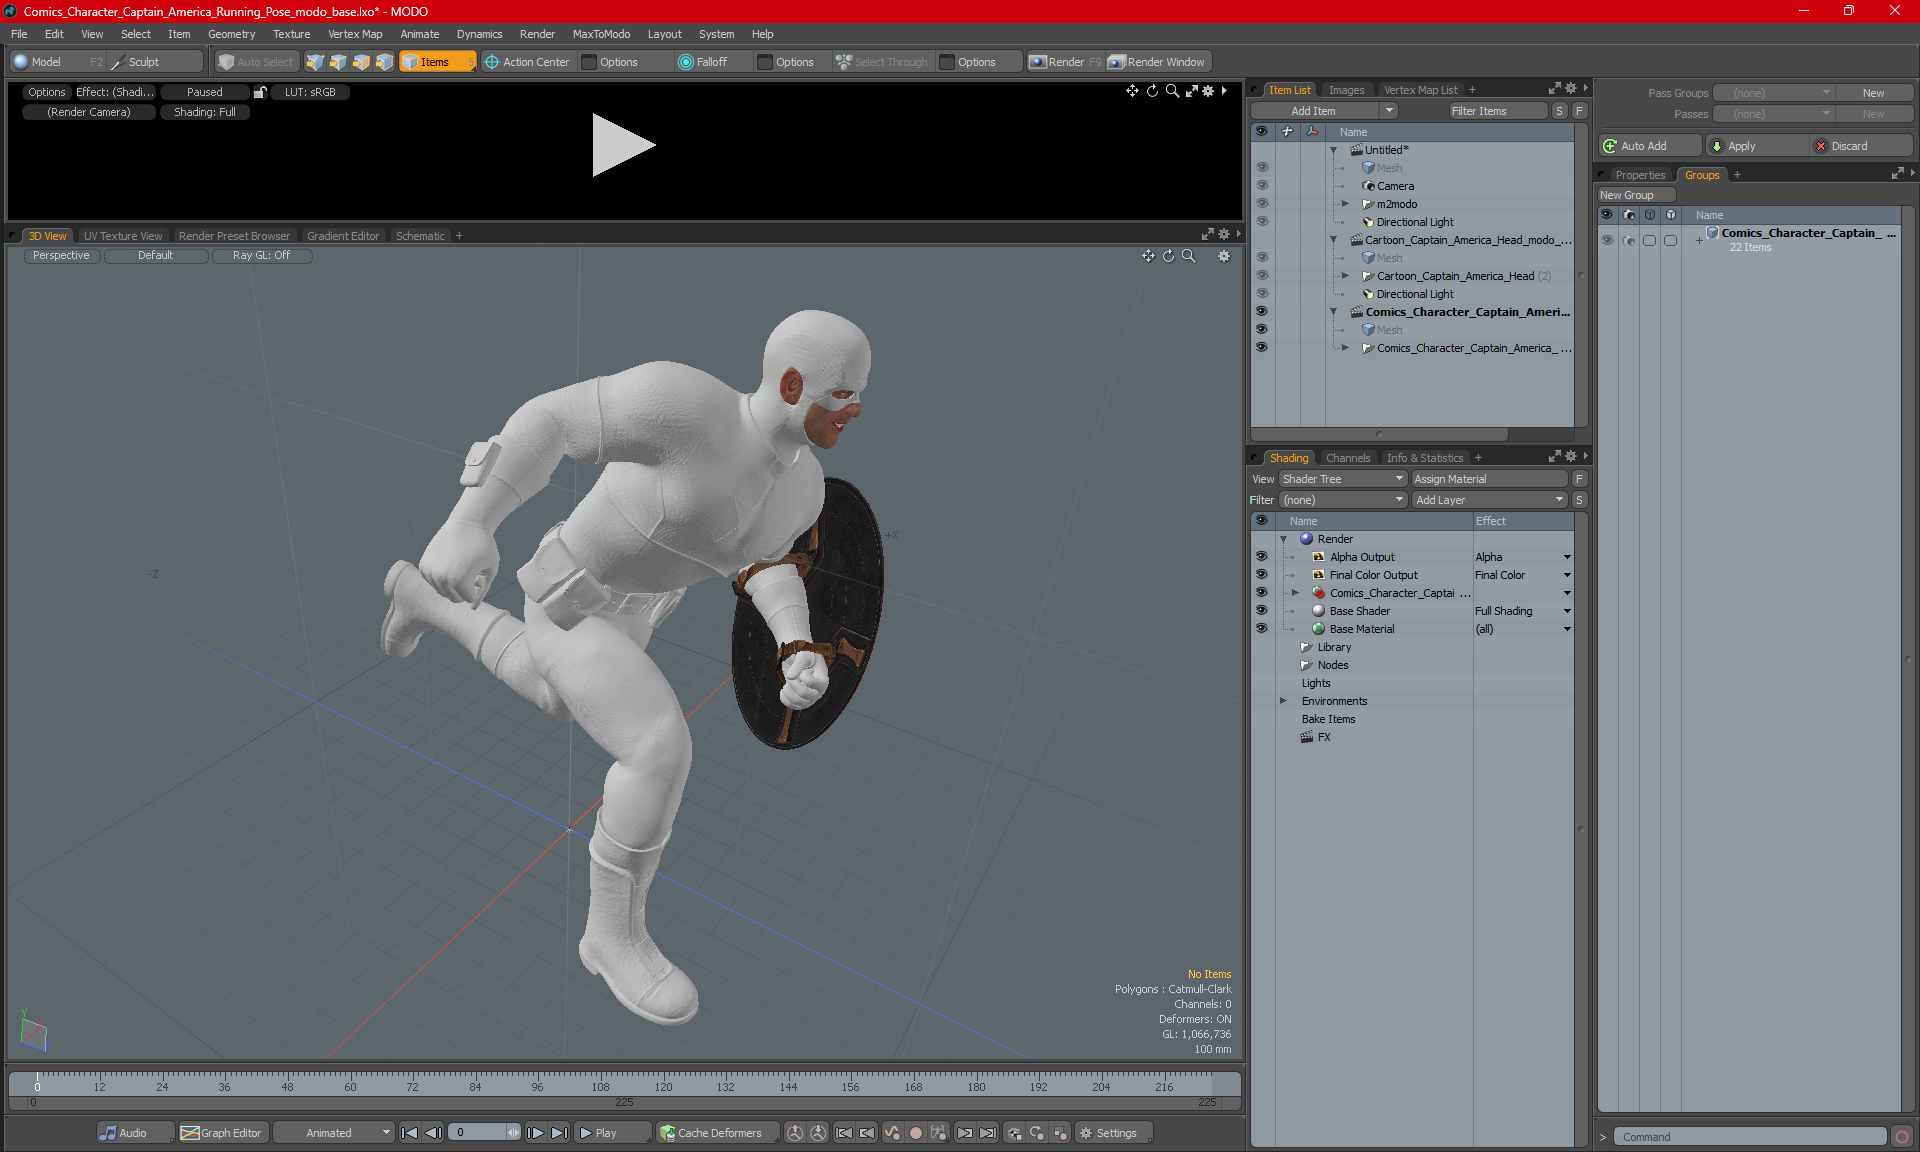Click preview viewport zoom magnifier icon
This screenshot has height=1152, width=1920.
tap(1172, 91)
